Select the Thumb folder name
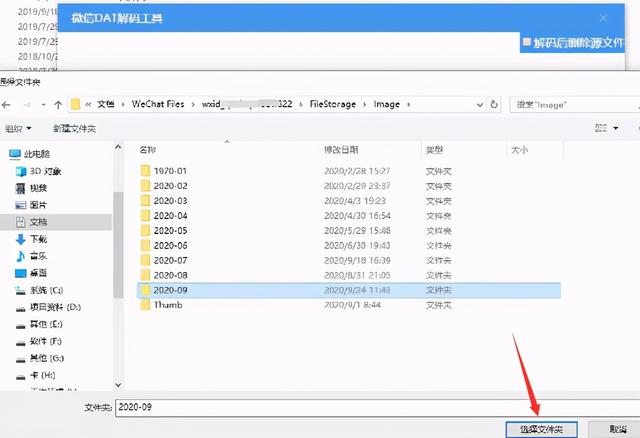This screenshot has height=438, width=640. 168,305
